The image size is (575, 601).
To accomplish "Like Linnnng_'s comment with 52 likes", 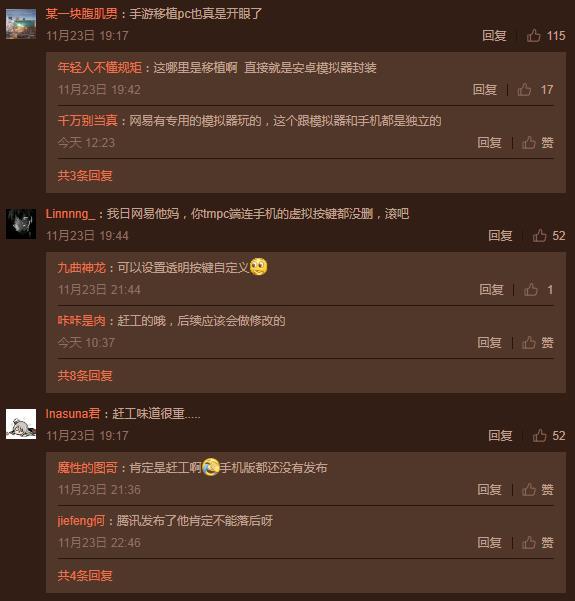I will click(x=549, y=235).
